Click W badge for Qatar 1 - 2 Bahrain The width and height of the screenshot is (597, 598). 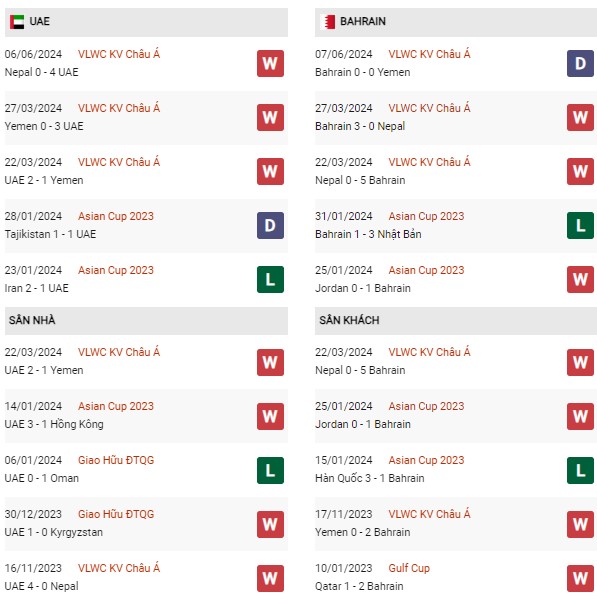point(580,578)
